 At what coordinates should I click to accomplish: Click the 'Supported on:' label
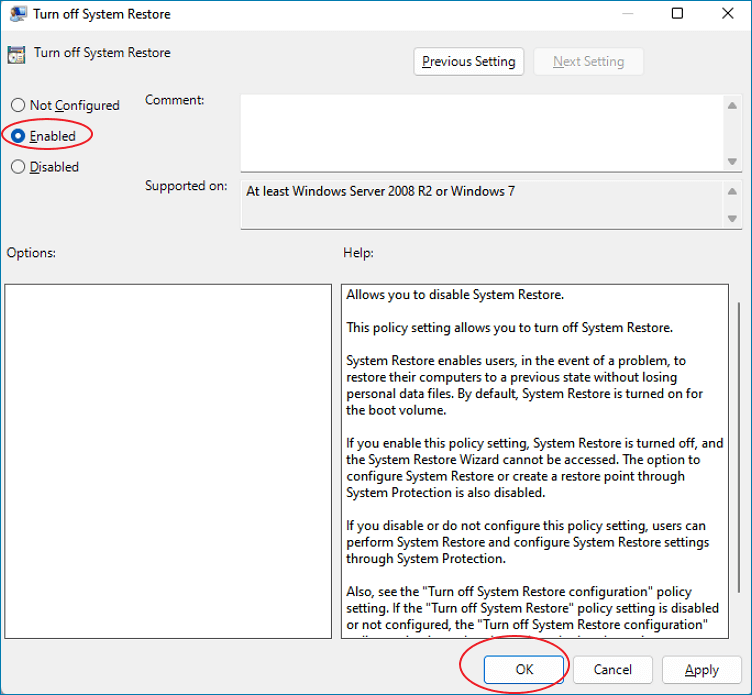click(x=186, y=186)
